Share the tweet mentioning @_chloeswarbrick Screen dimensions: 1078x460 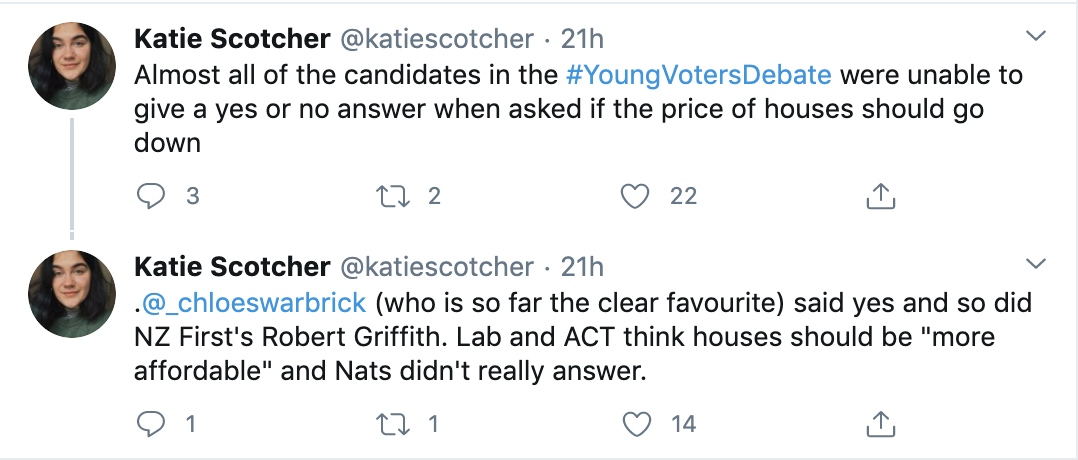(x=880, y=424)
